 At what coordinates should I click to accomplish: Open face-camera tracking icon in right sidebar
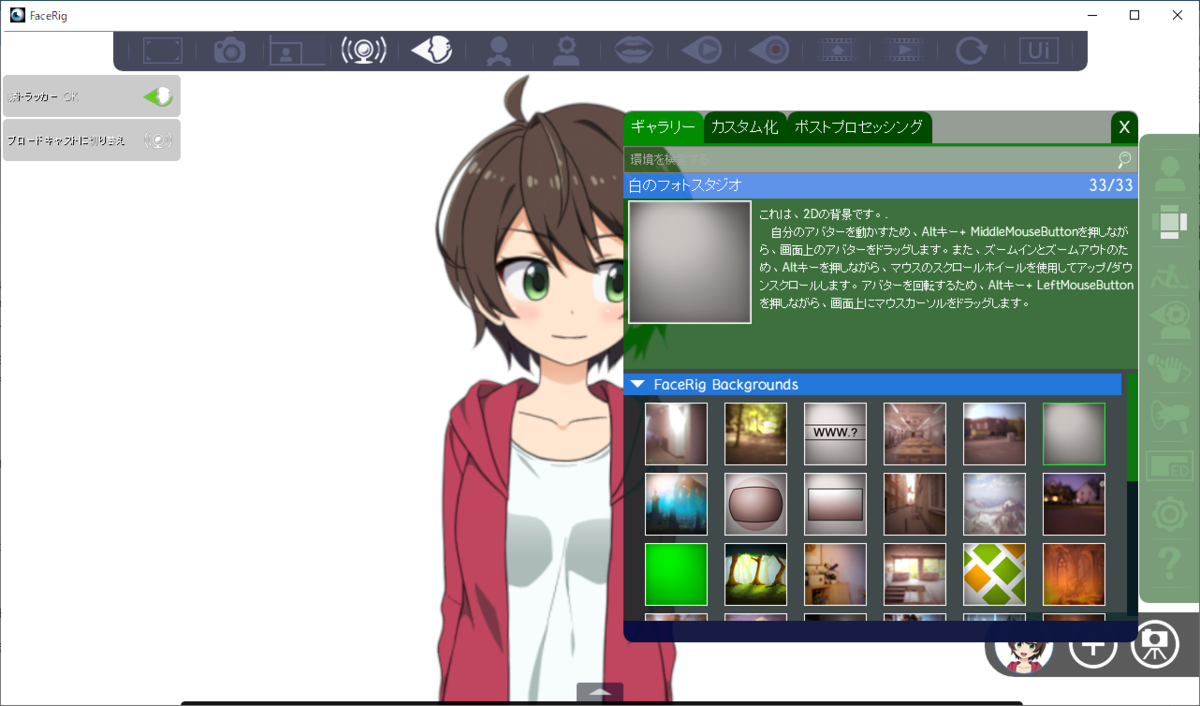(x=1169, y=320)
